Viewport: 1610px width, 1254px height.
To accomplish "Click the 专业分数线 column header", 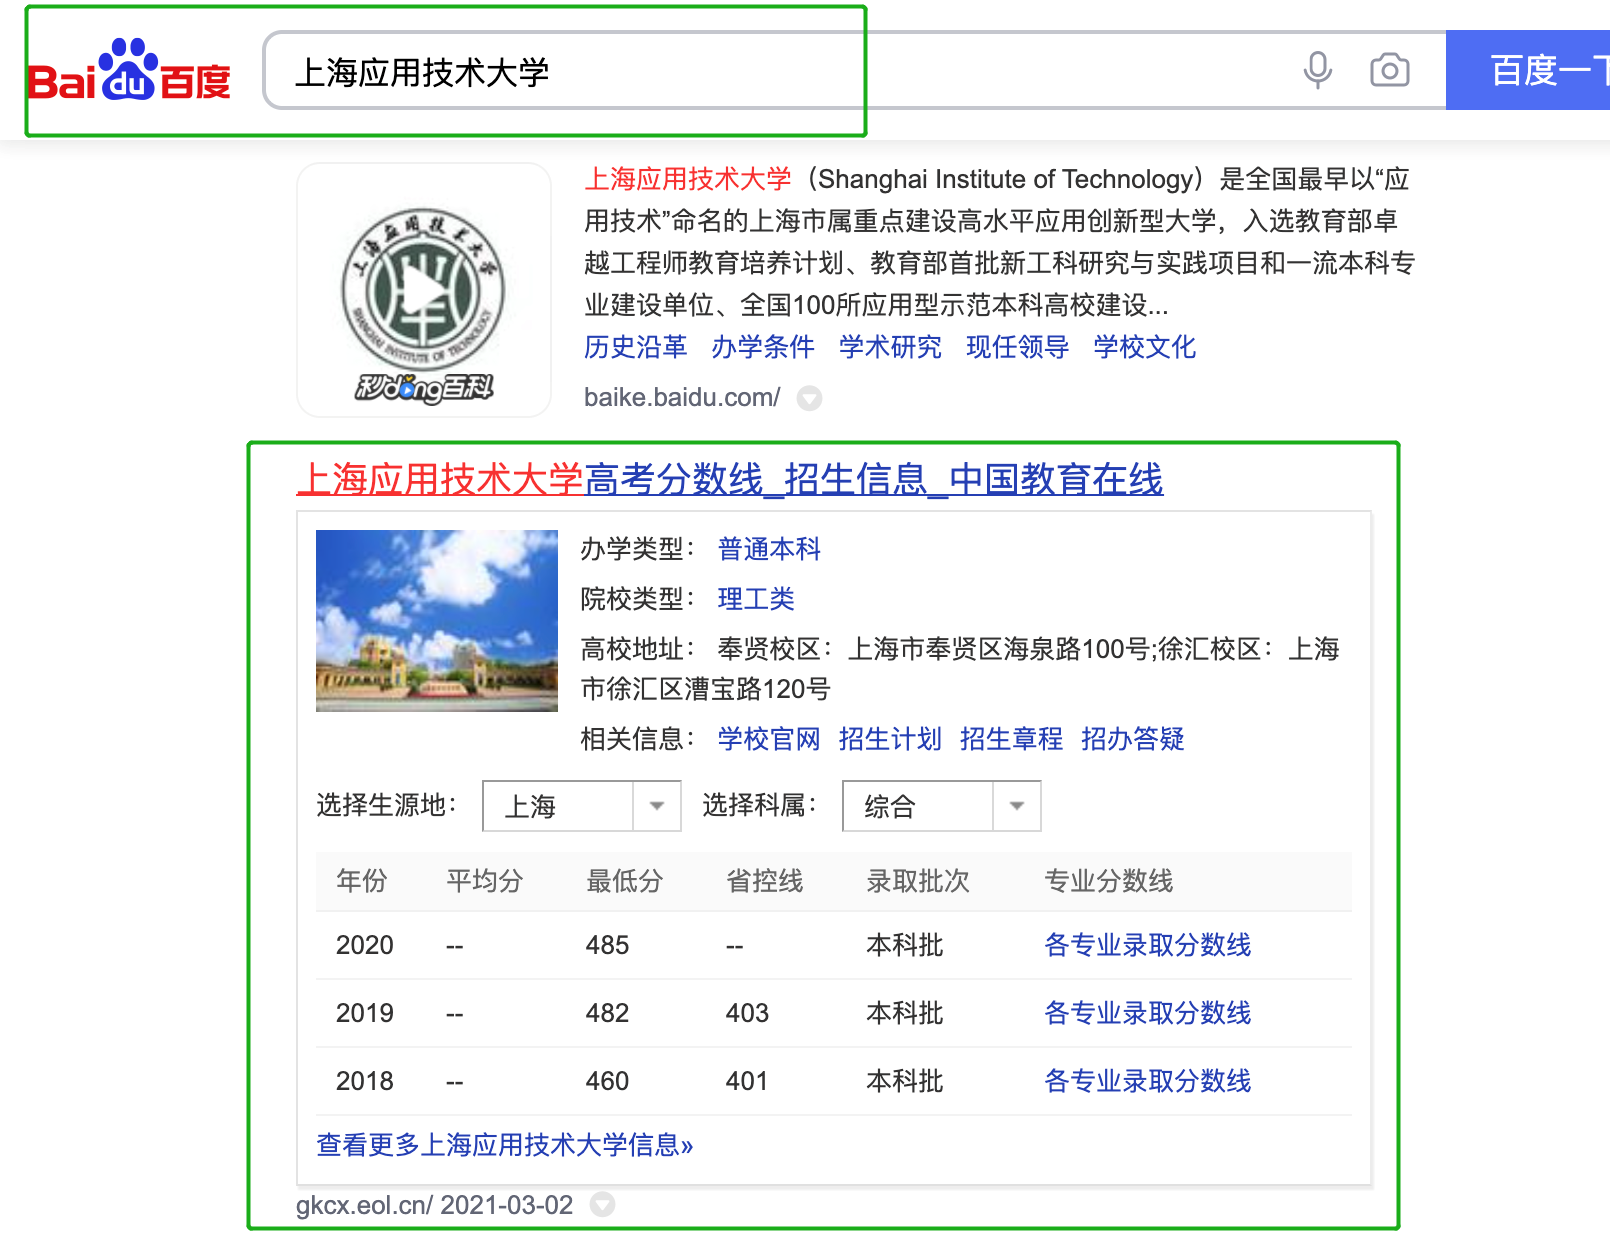I will [1108, 881].
